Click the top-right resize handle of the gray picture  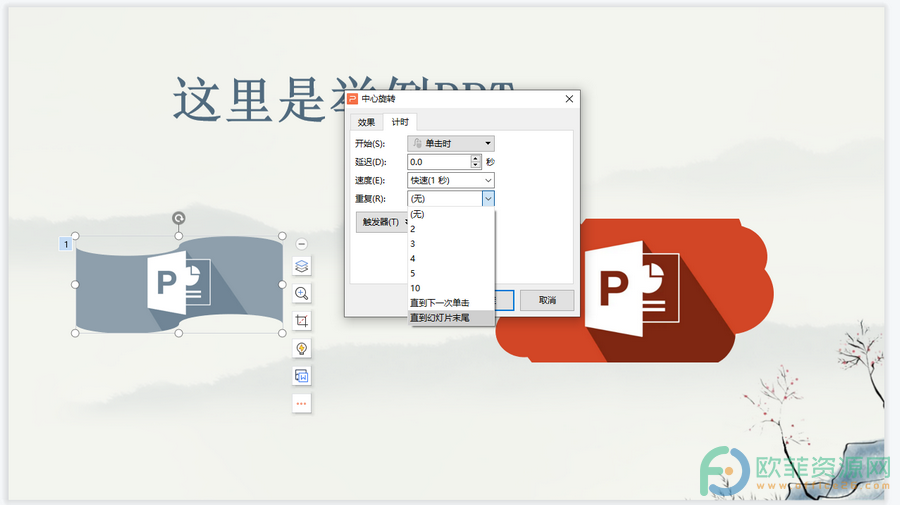(282, 236)
